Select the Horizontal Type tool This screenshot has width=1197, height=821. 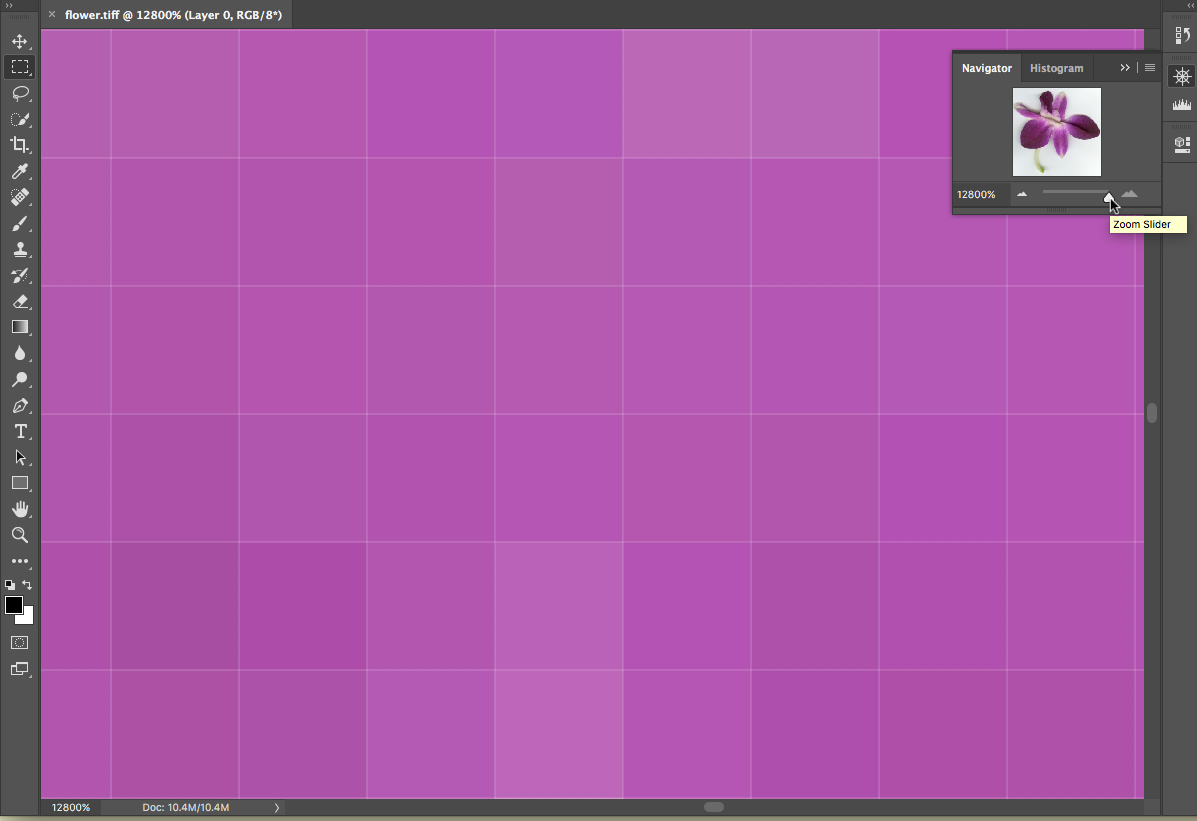click(19, 431)
